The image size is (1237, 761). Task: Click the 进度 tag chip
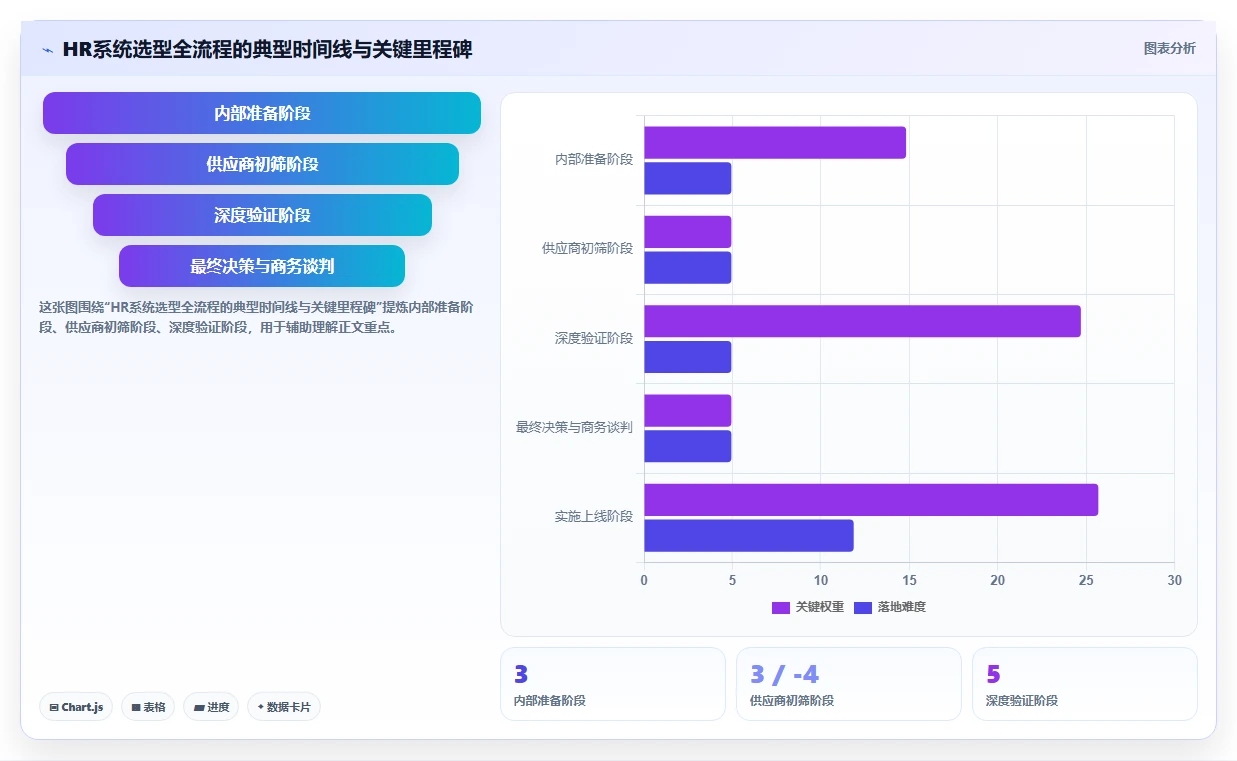[x=211, y=707]
